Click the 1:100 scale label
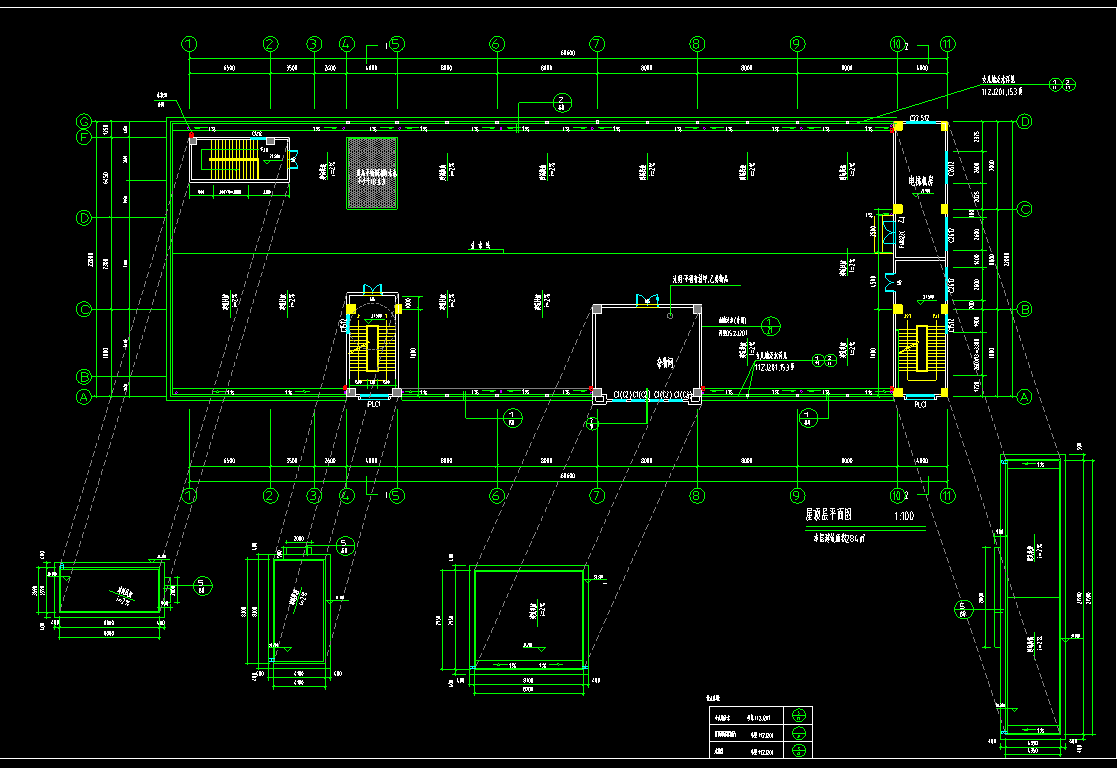The image size is (1117, 768). [x=904, y=516]
